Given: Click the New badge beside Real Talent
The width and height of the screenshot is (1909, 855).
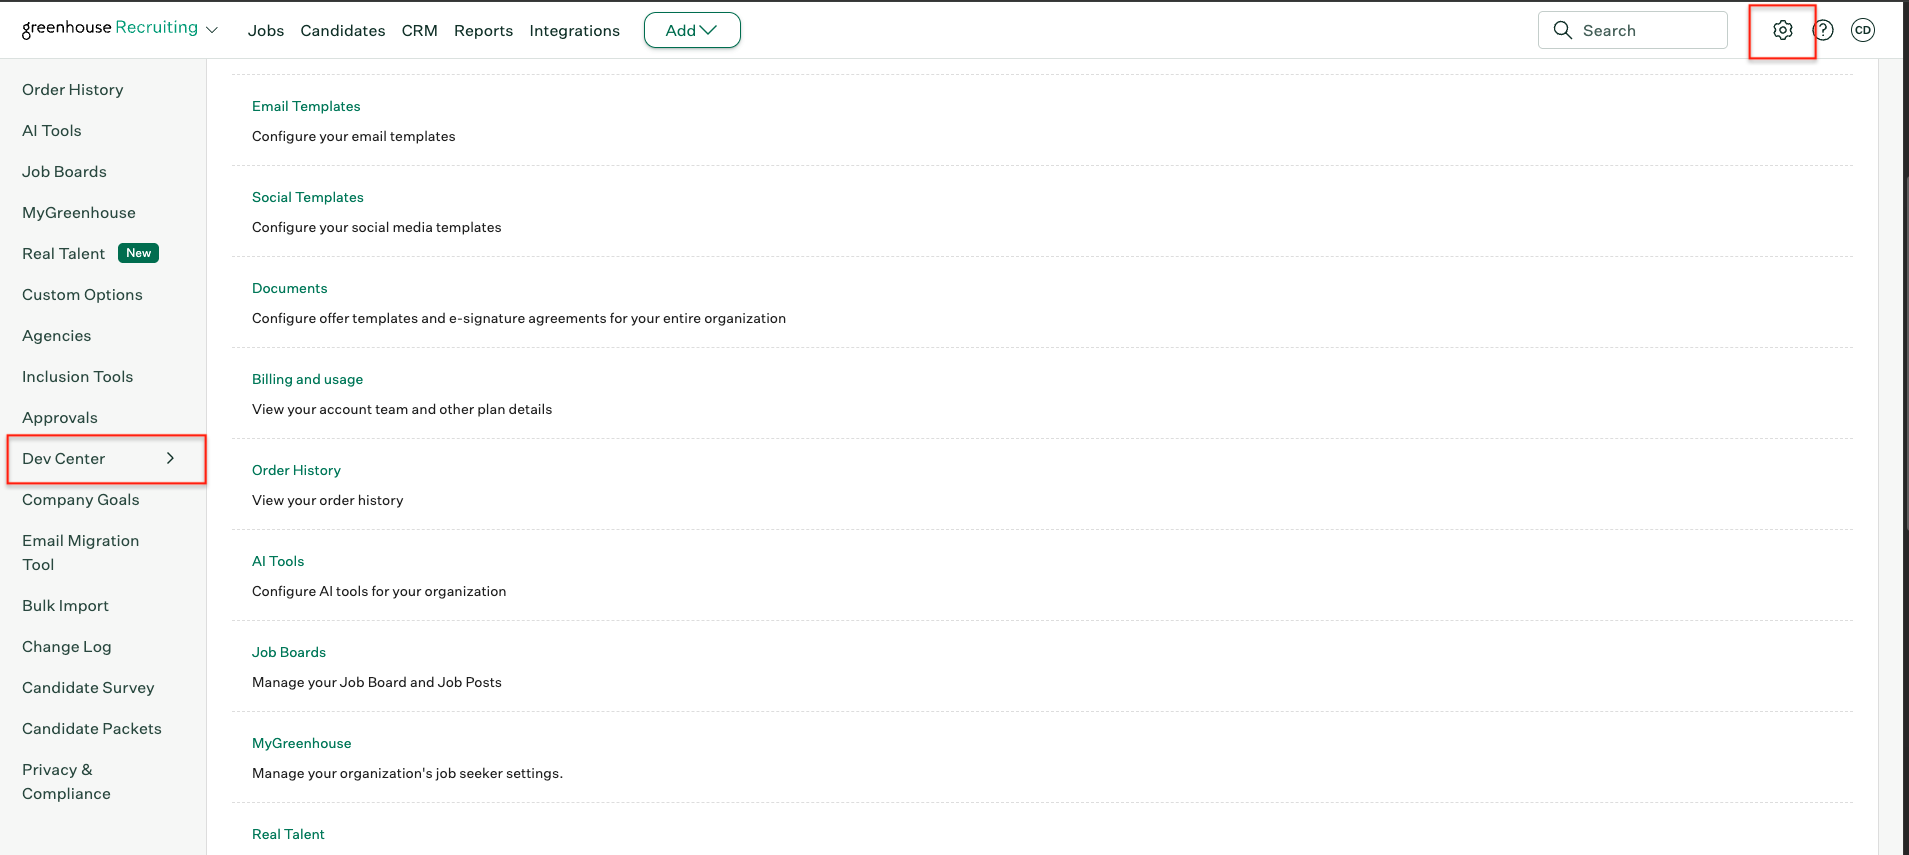Looking at the screenshot, I should [x=139, y=253].
